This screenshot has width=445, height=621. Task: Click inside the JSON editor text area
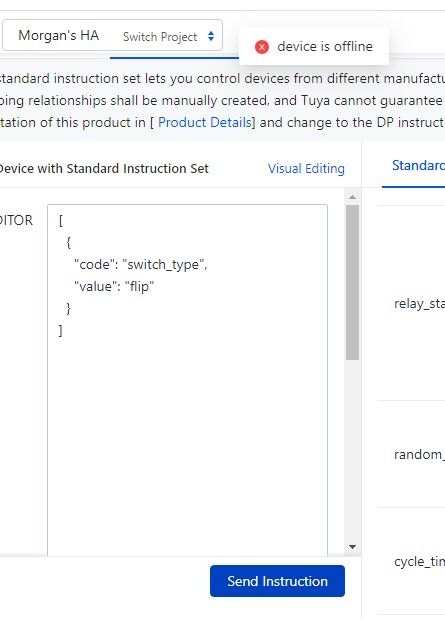[187, 380]
